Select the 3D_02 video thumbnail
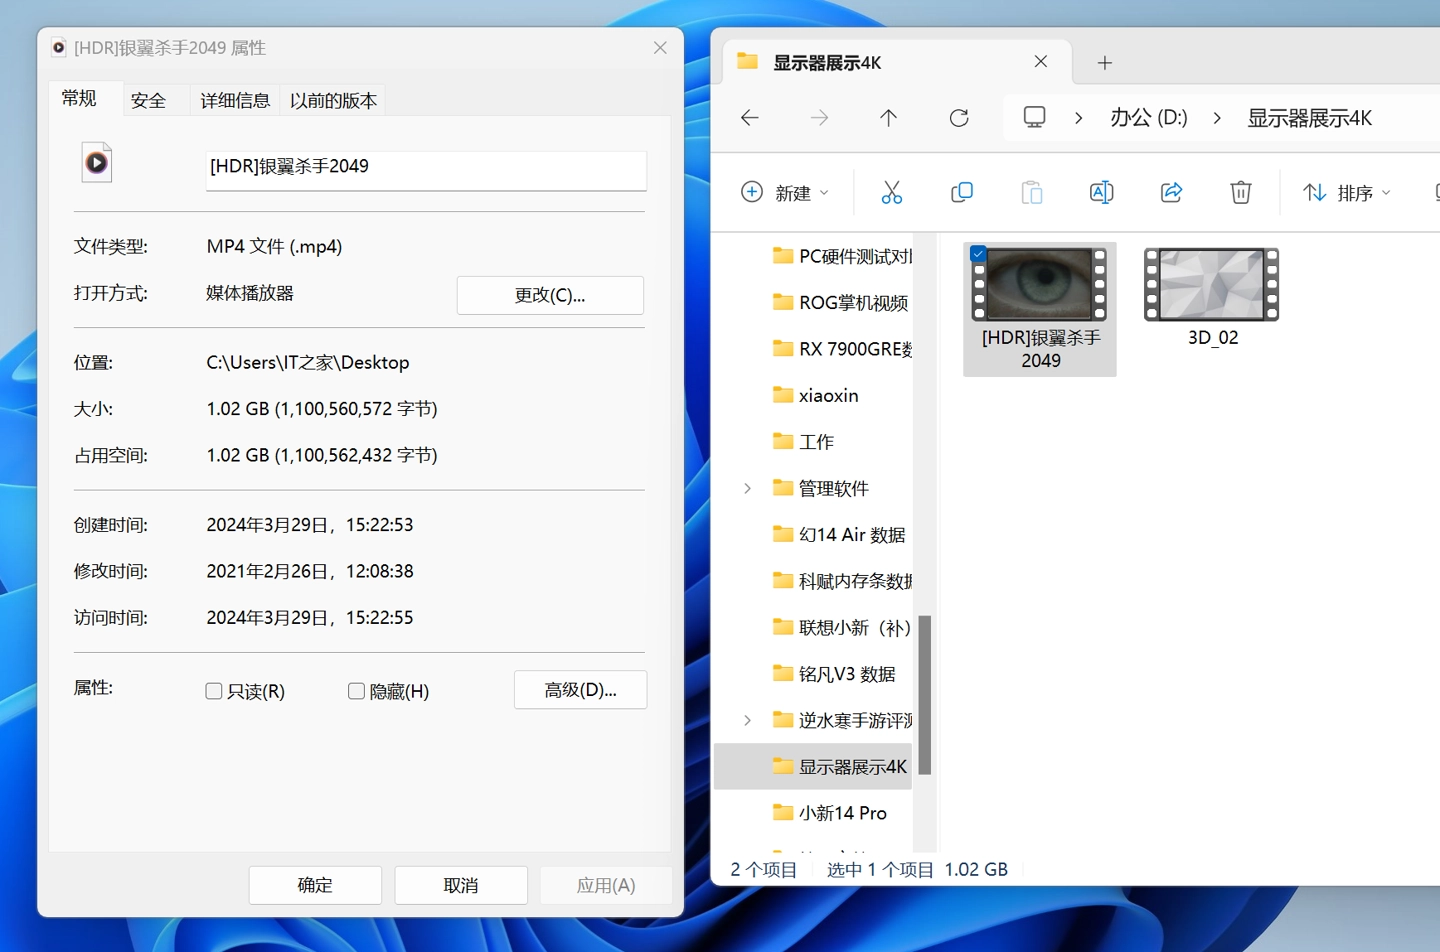The width and height of the screenshot is (1440, 952). point(1211,285)
